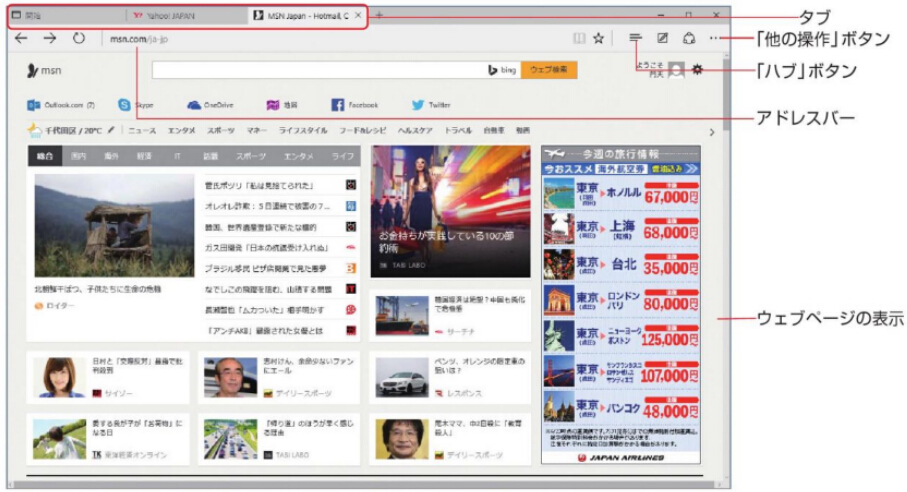Image resolution: width=907 pixels, height=492 pixels.
Task: Open the Skype shortcut
Action: (x=136, y=105)
